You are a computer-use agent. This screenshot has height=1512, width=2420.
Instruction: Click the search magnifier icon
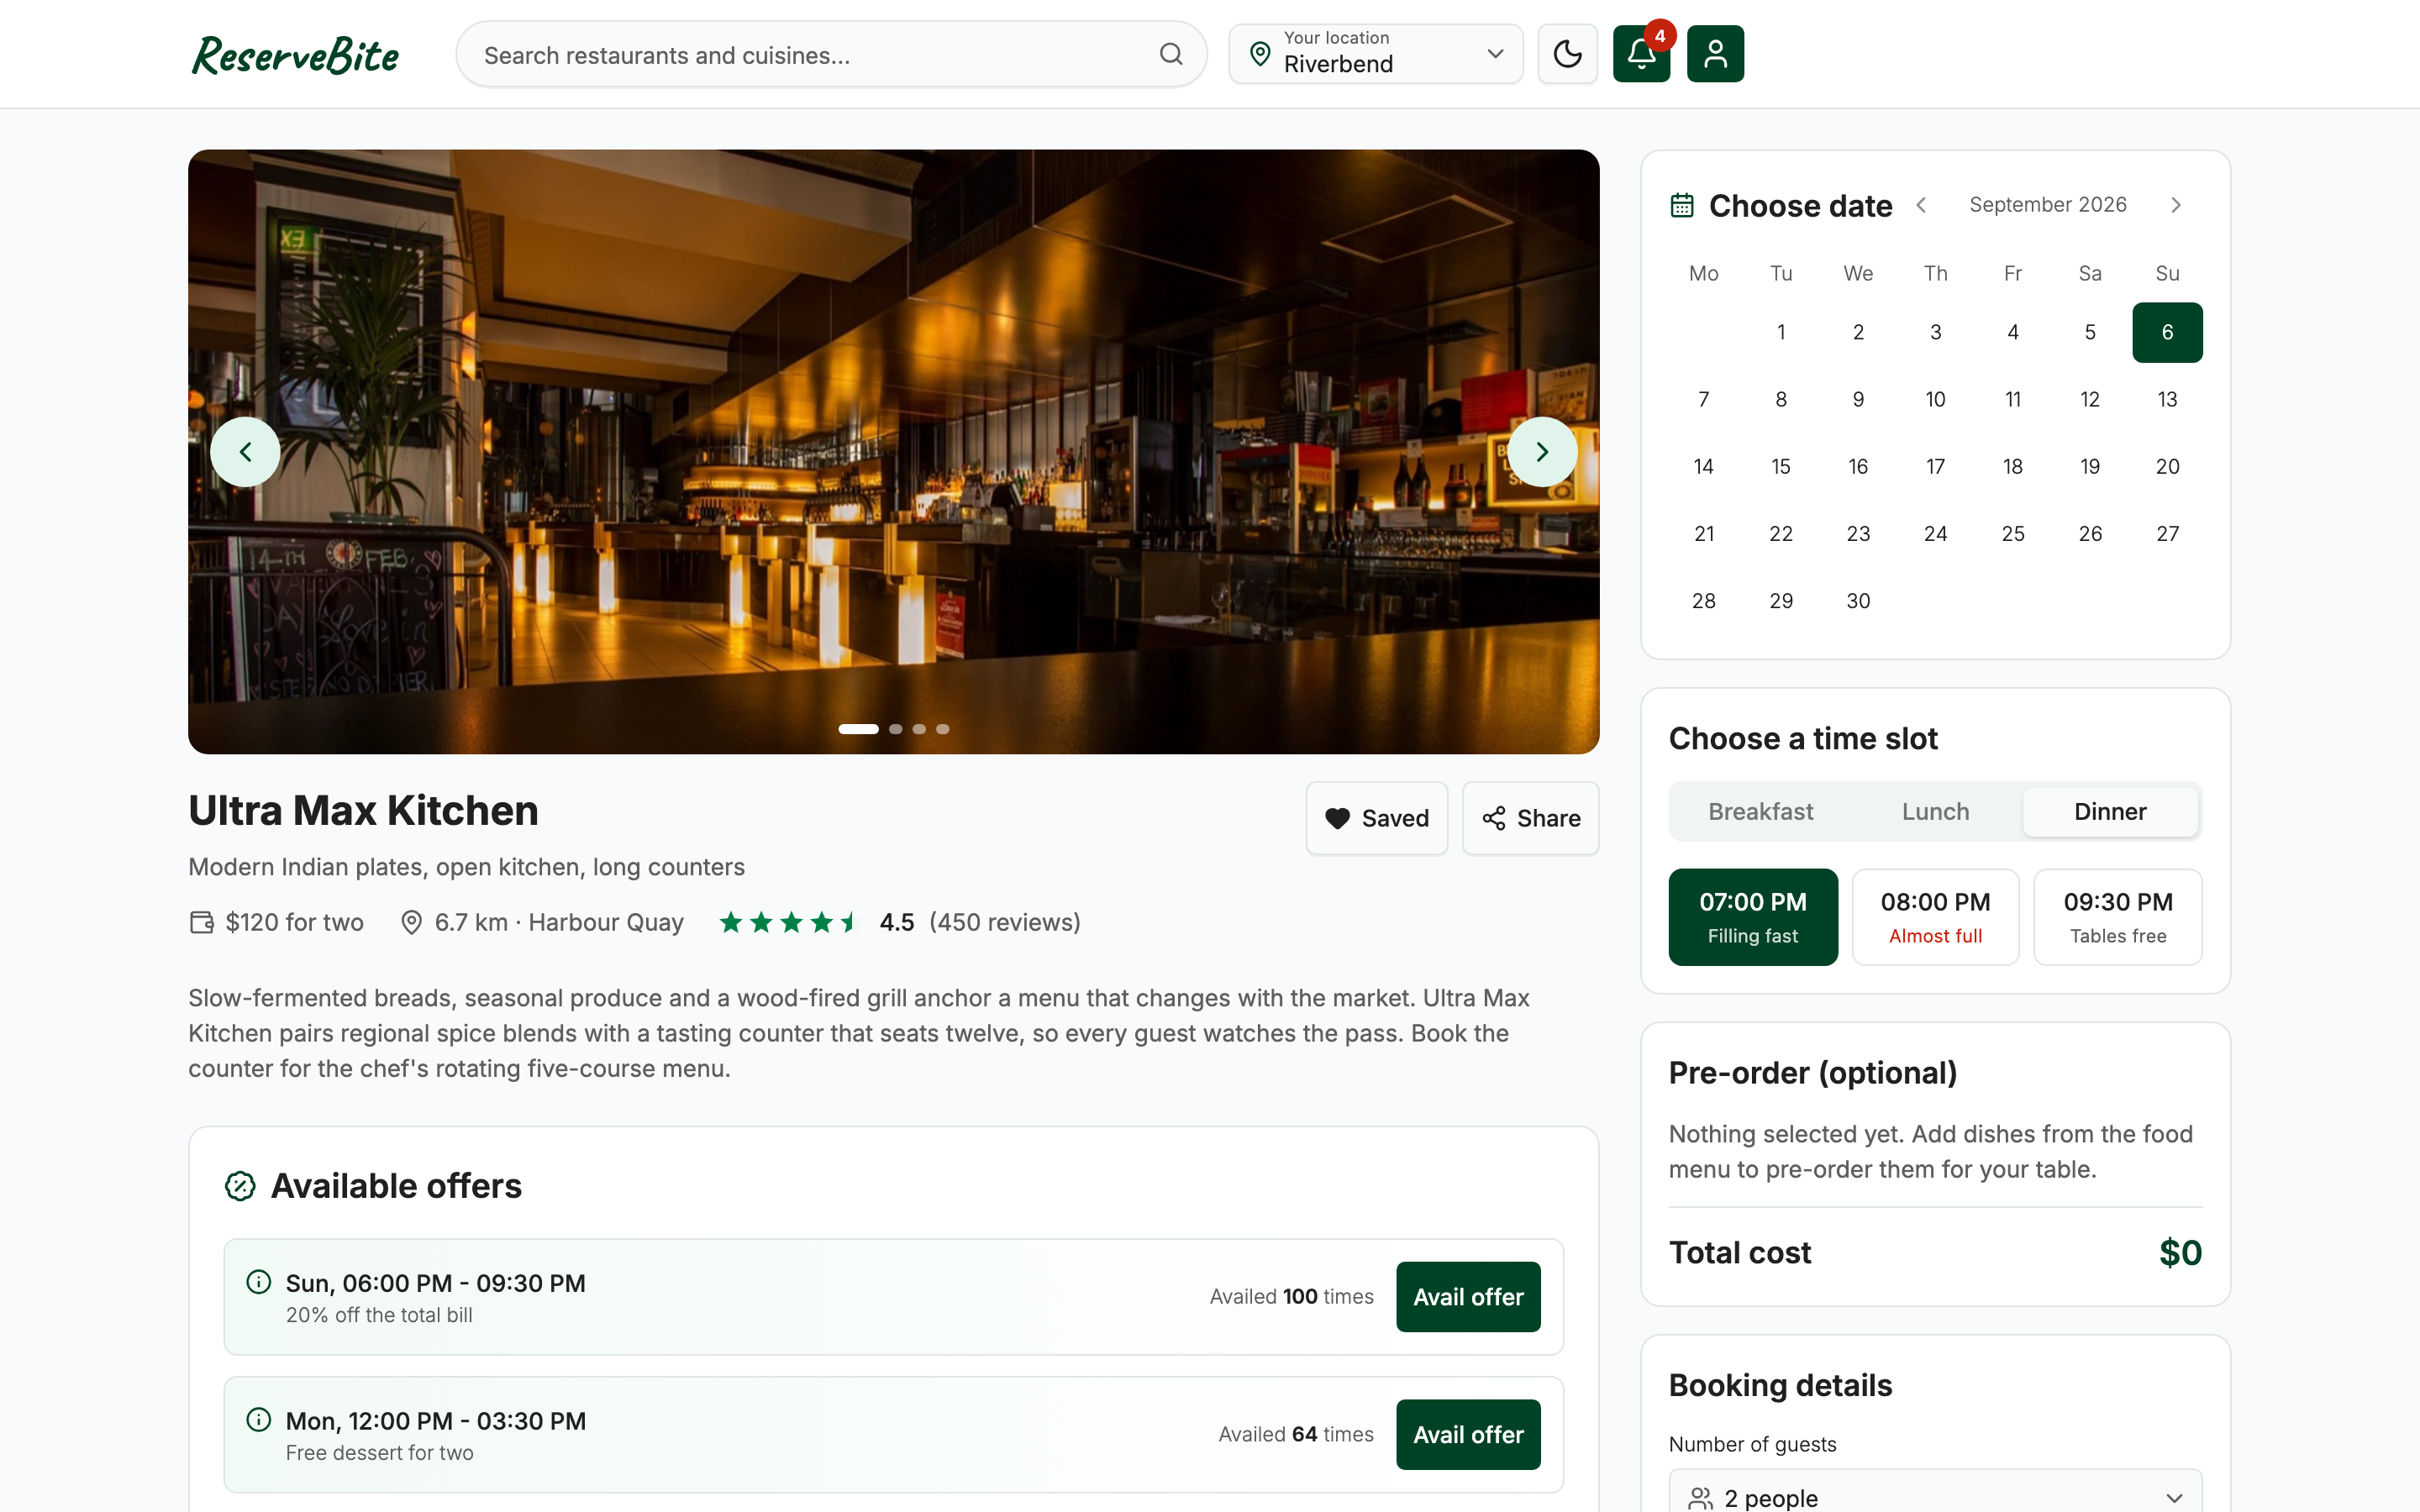point(1171,54)
